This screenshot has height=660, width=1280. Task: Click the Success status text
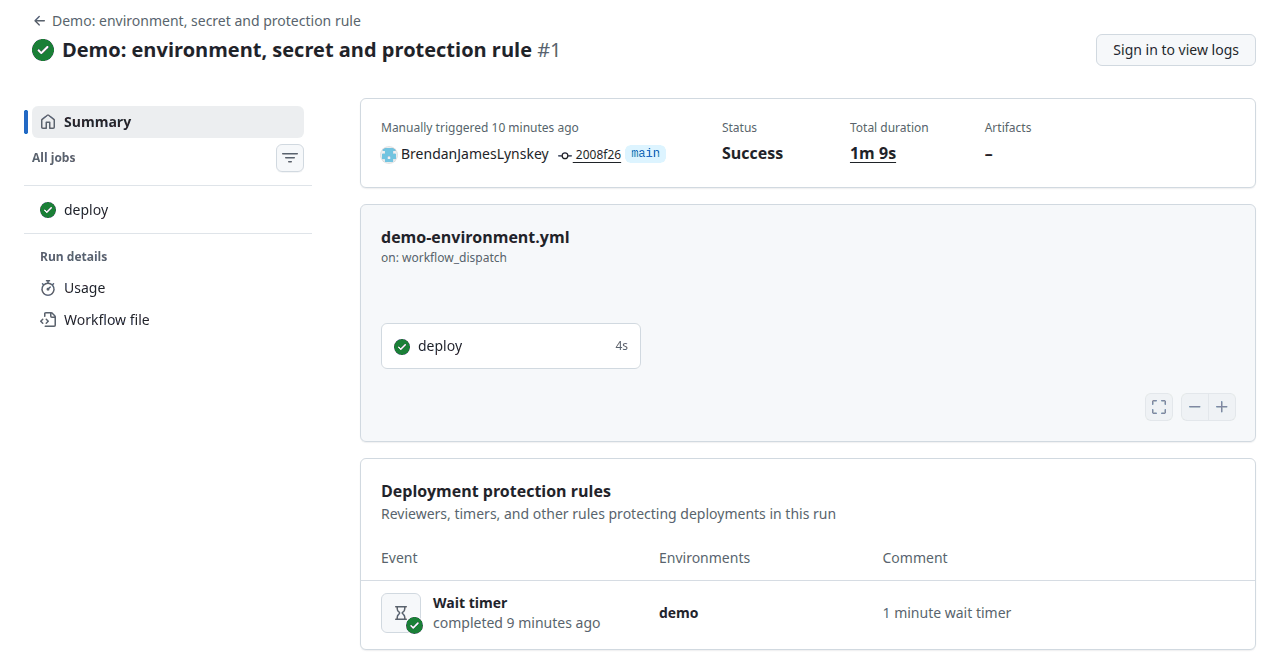point(752,154)
